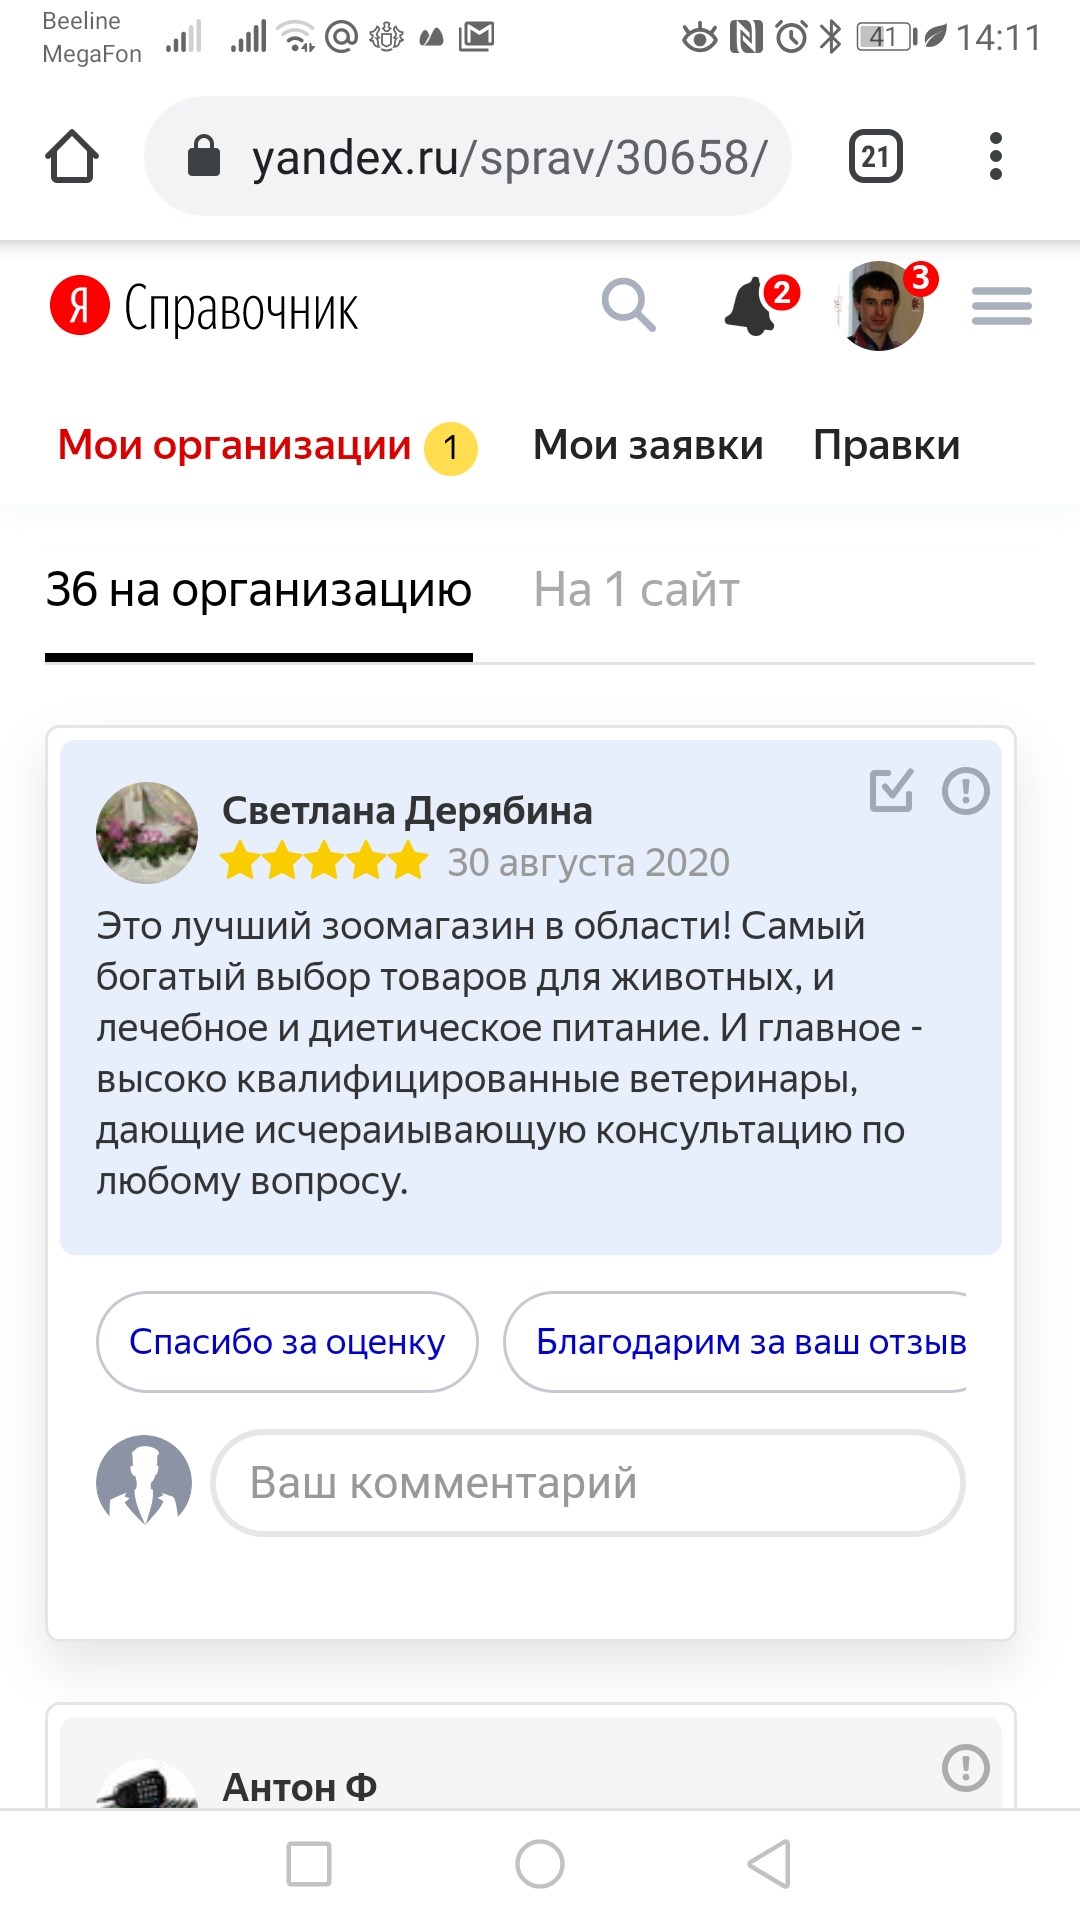
Task: Open the Мои заявки tab
Action: pyautogui.click(x=648, y=446)
